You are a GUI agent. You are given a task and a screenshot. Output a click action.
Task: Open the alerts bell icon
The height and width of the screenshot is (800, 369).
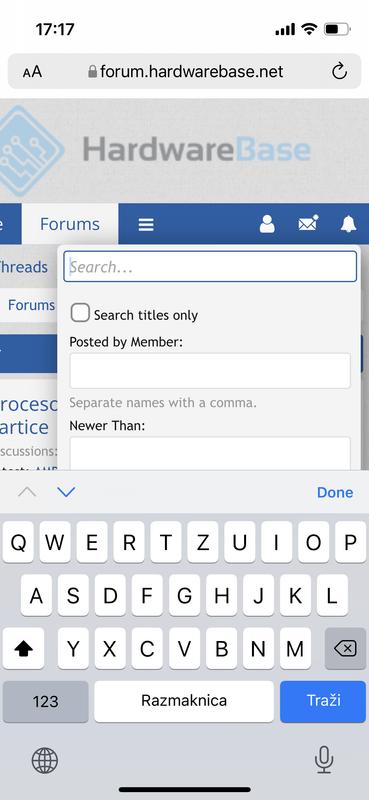349,223
